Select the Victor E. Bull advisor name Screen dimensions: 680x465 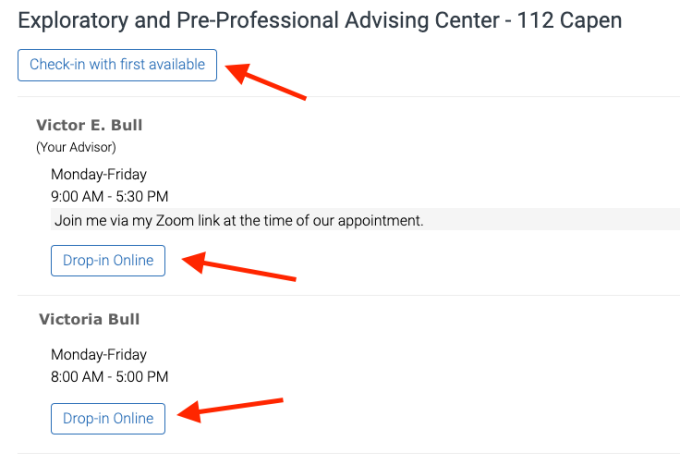89,125
